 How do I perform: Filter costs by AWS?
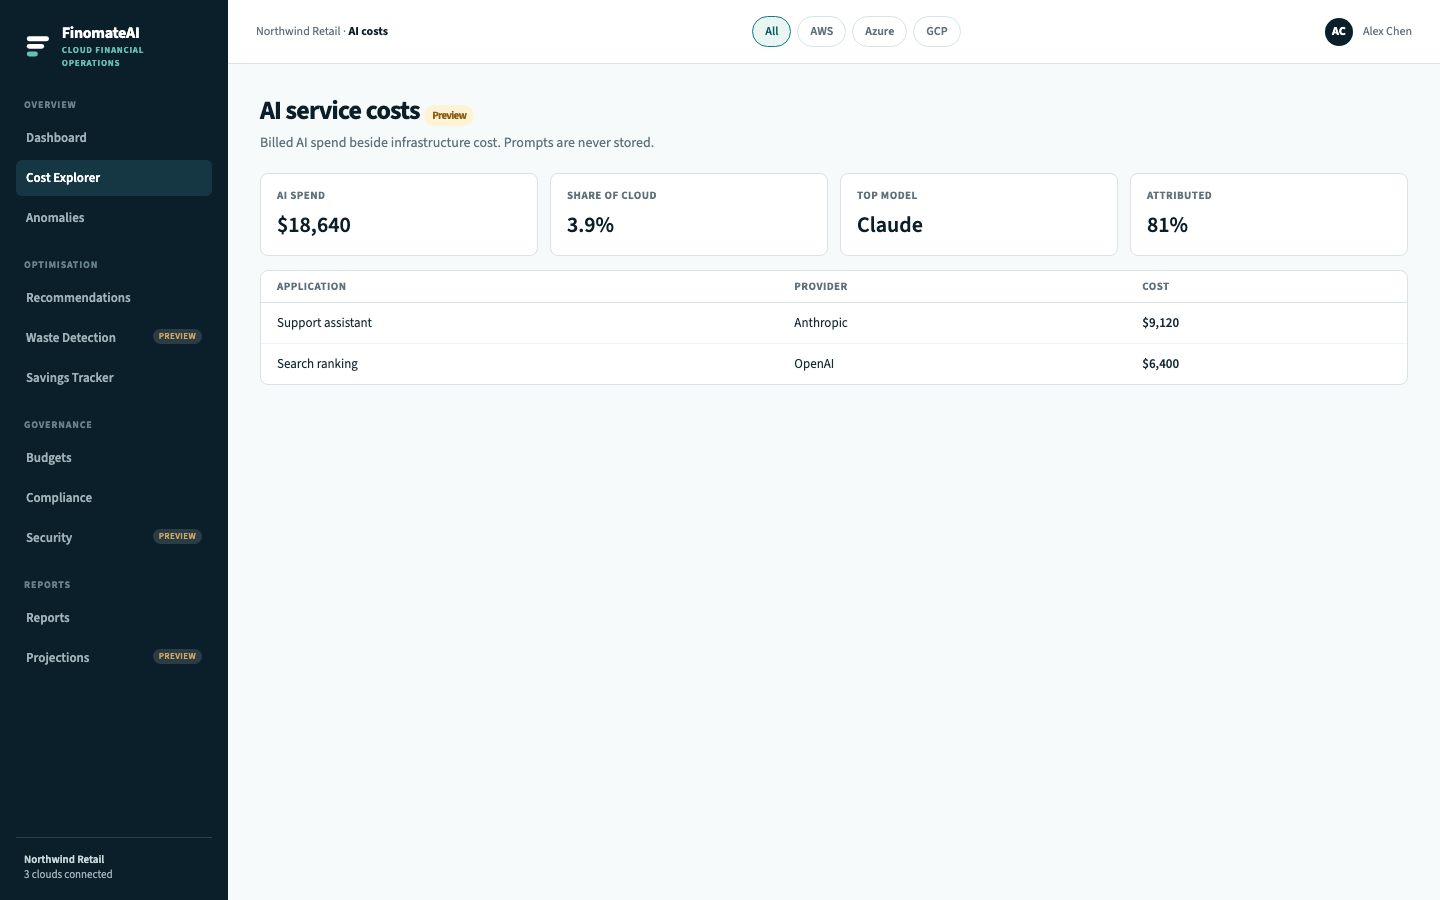tap(821, 32)
